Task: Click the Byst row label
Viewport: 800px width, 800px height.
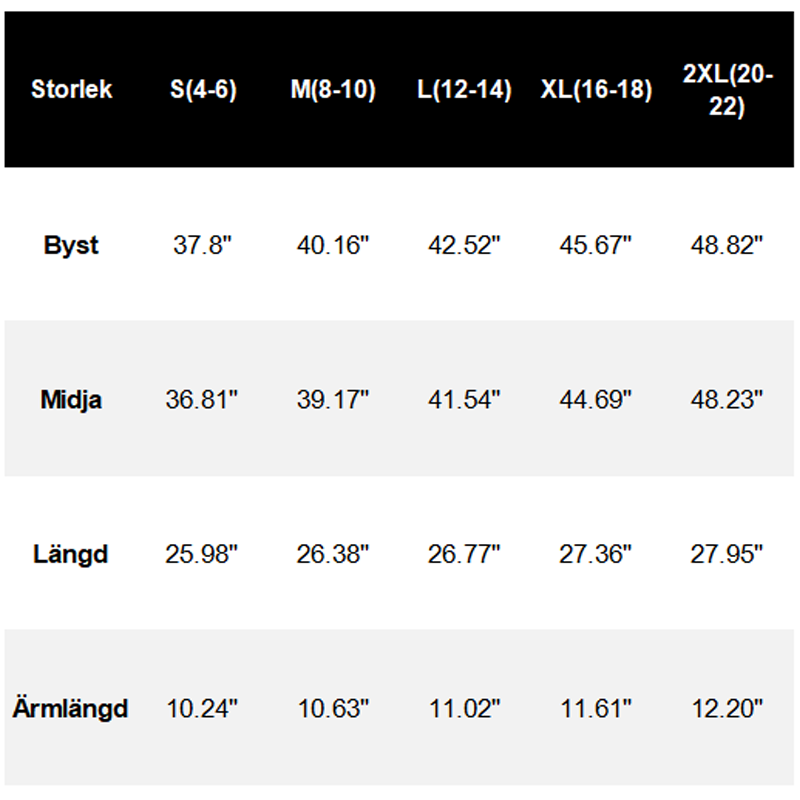Action: (x=71, y=245)
